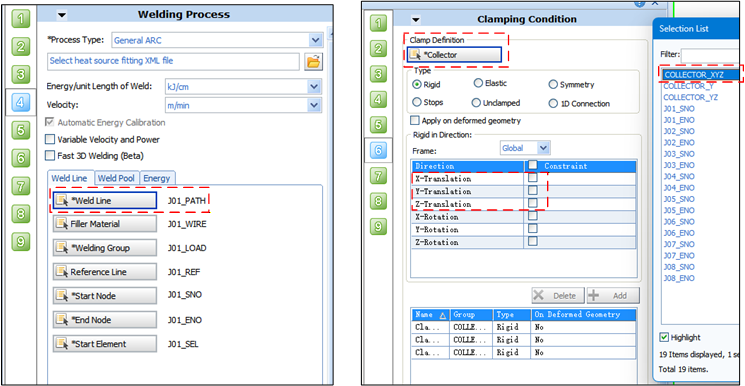Viewport: 745px width, 386px height.
Task: Select step 6 in Clamping Condition sidebar
Action: pos(378,151)
